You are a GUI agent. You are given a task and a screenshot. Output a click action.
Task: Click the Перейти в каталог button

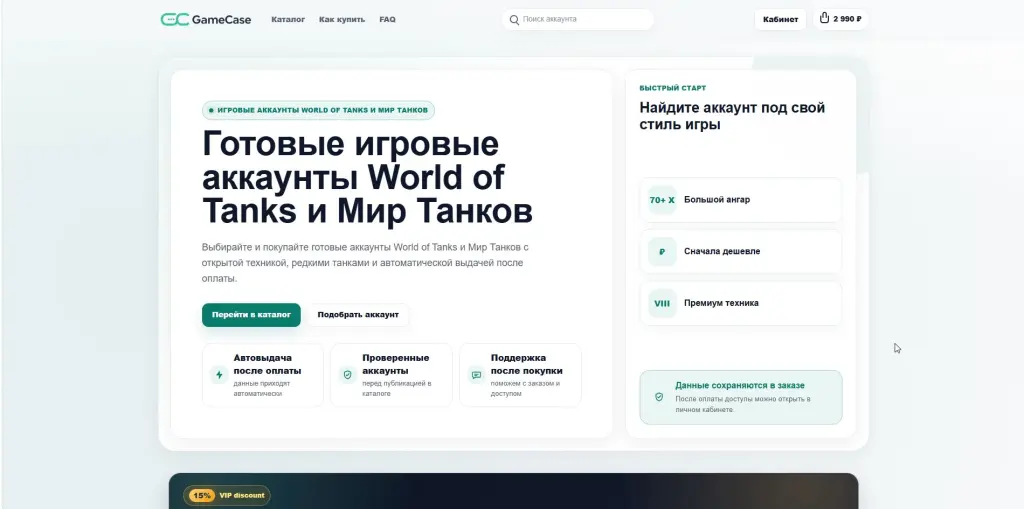(251, 315)
